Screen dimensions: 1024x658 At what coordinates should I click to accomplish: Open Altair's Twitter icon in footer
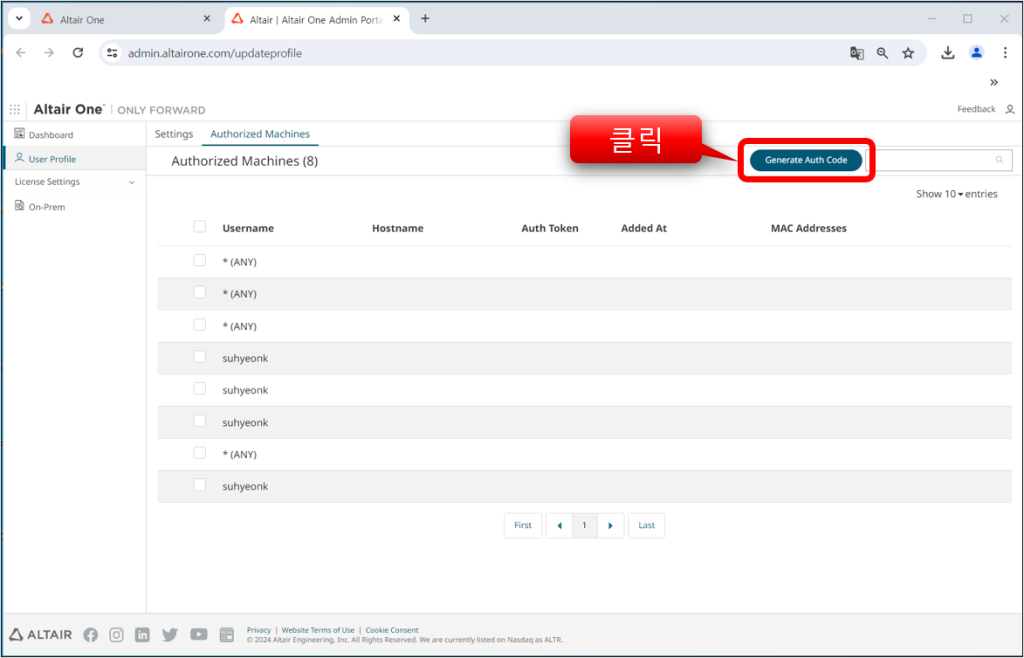[170, 634]
